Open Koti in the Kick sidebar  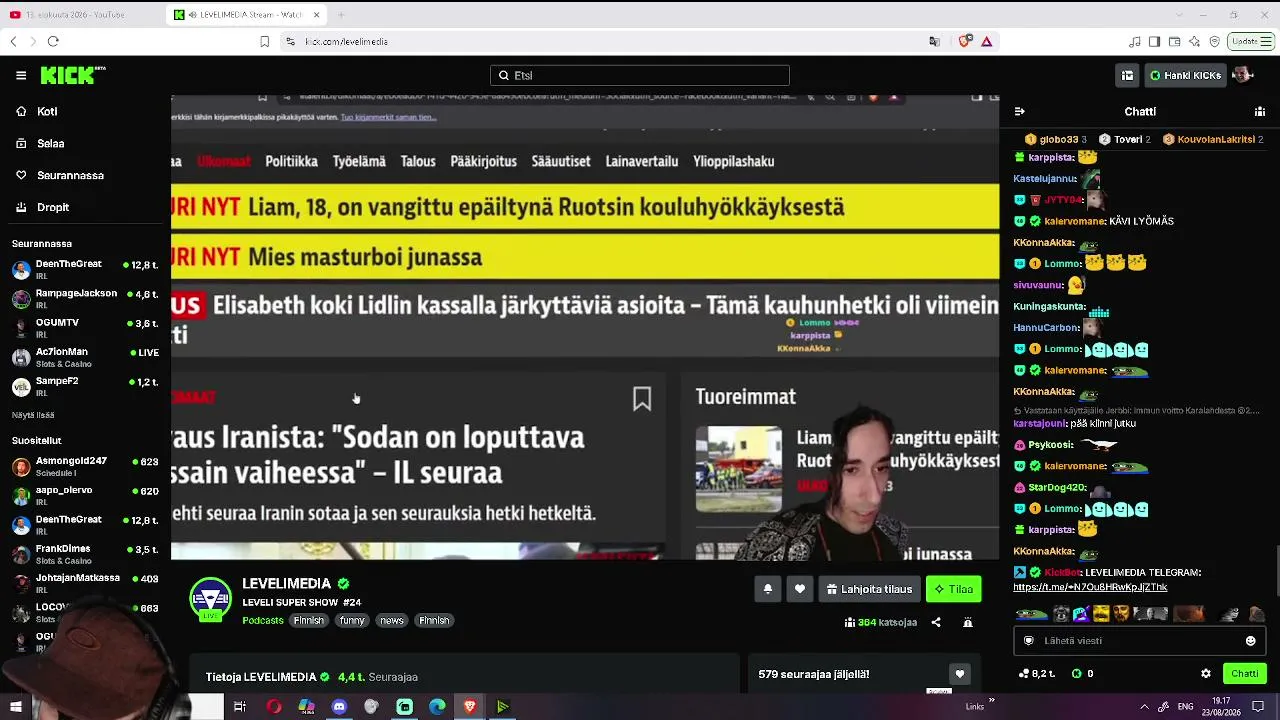pos(47,111)
